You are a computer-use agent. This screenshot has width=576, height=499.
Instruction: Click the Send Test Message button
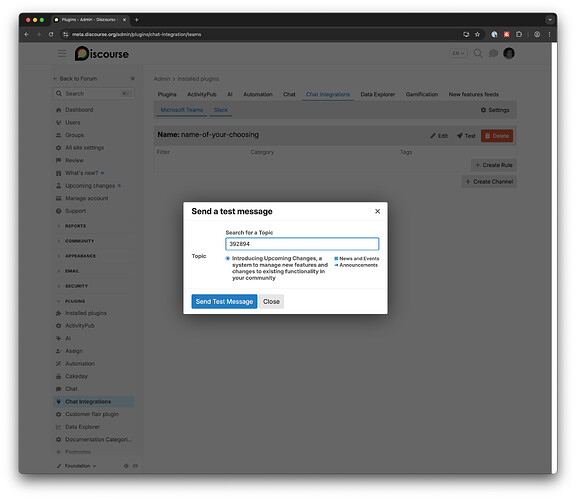[x=224, y=301]
